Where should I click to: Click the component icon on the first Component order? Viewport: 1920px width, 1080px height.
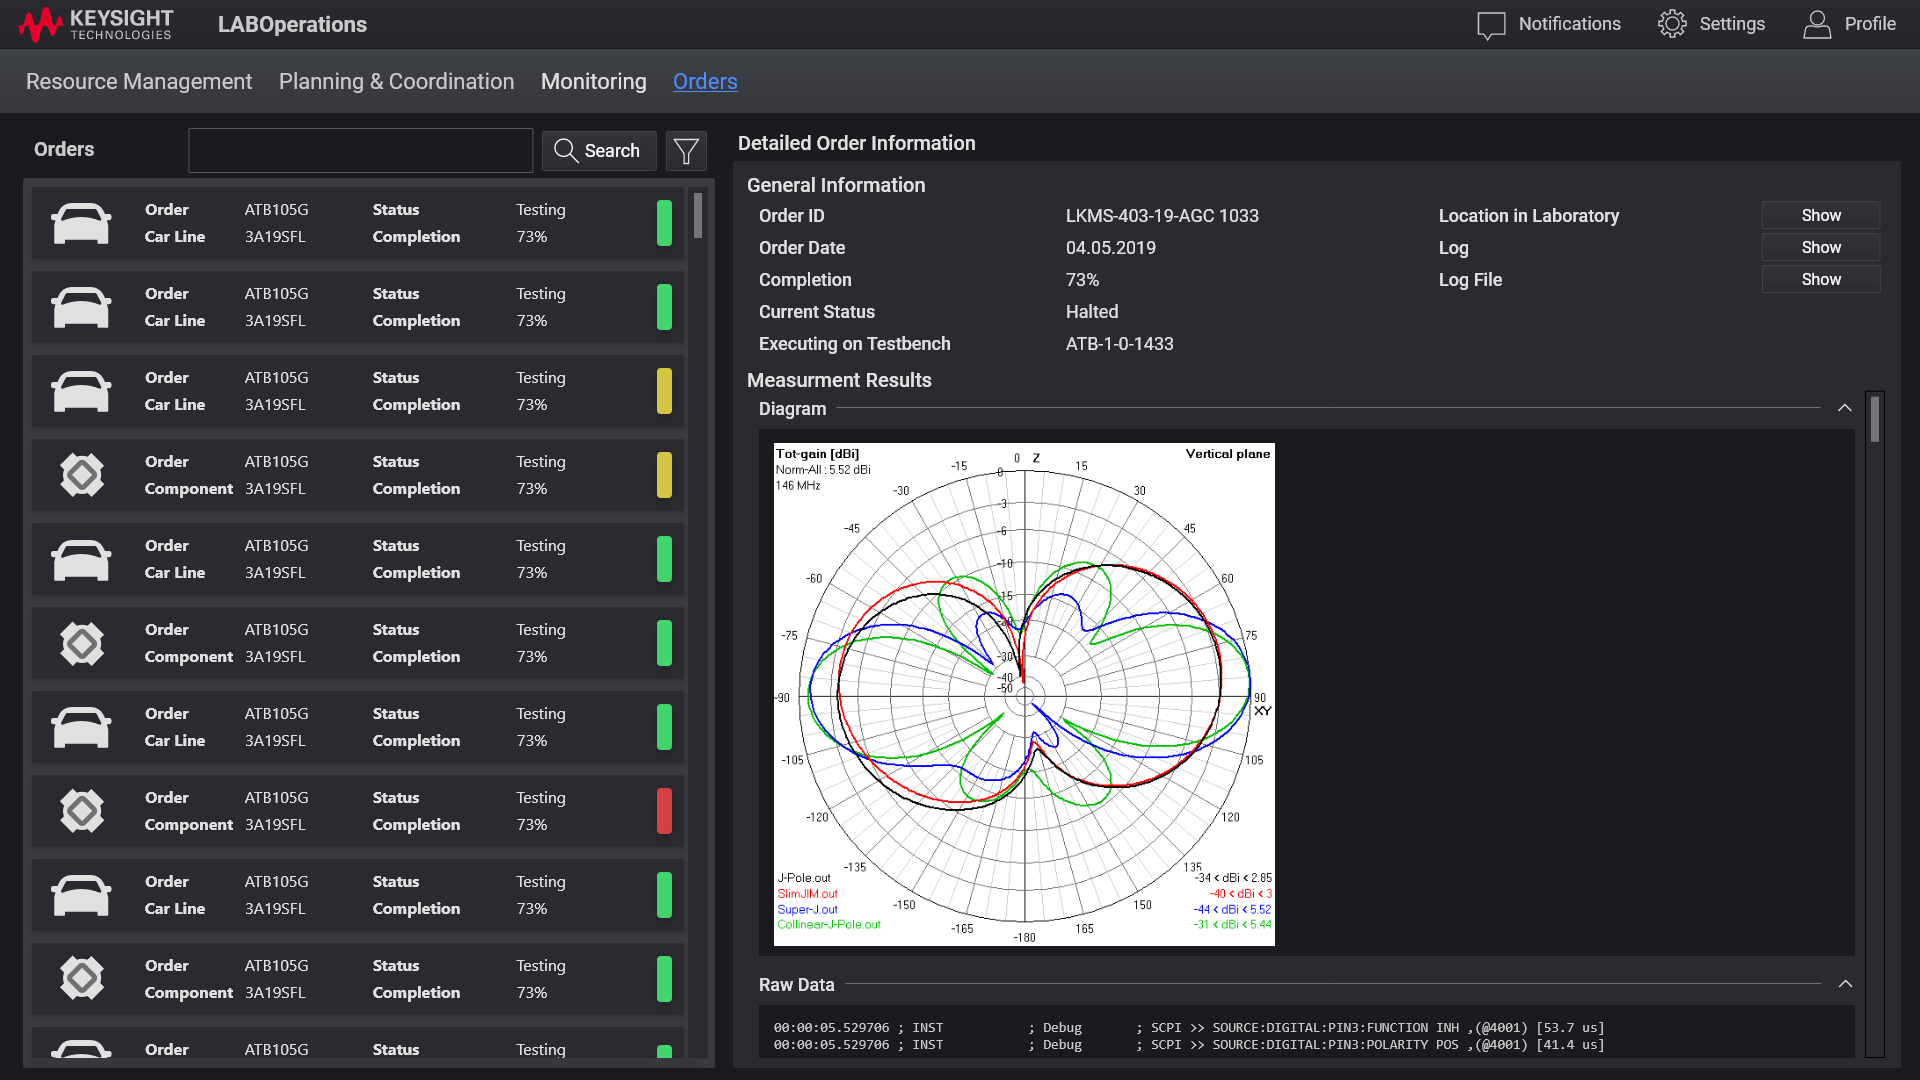pos(81,474)
